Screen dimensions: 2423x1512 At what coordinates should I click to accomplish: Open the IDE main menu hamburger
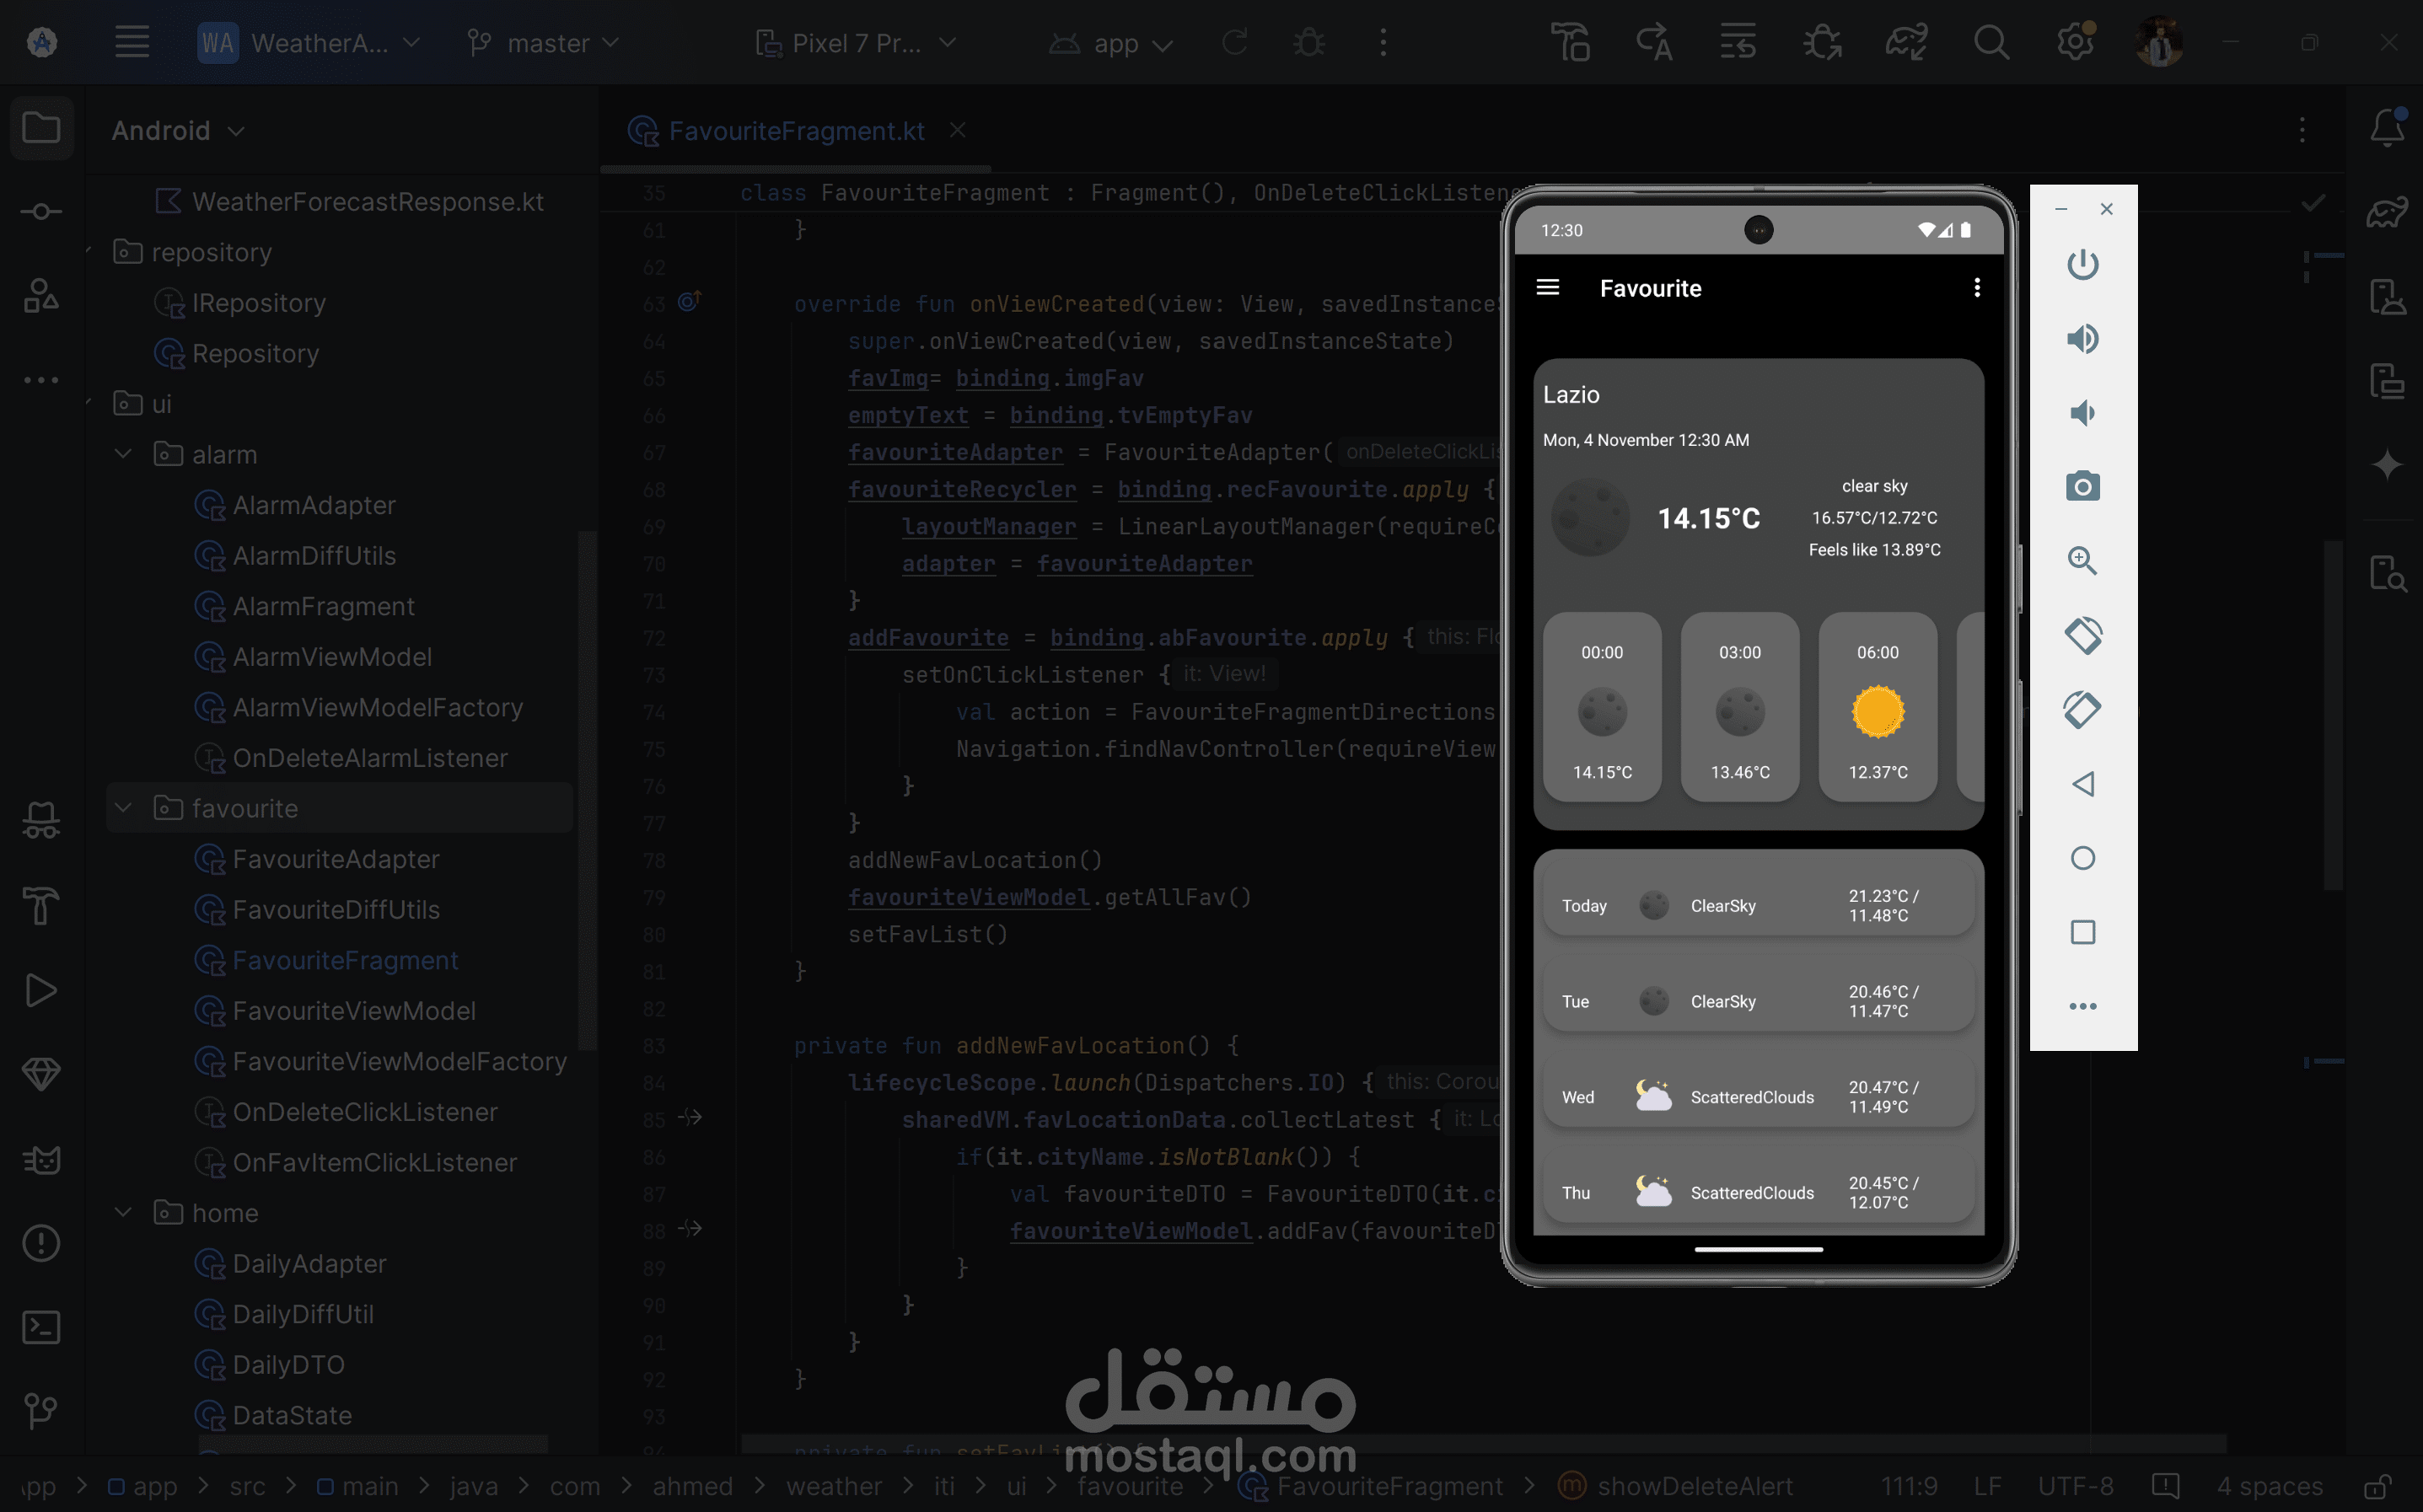132,43
